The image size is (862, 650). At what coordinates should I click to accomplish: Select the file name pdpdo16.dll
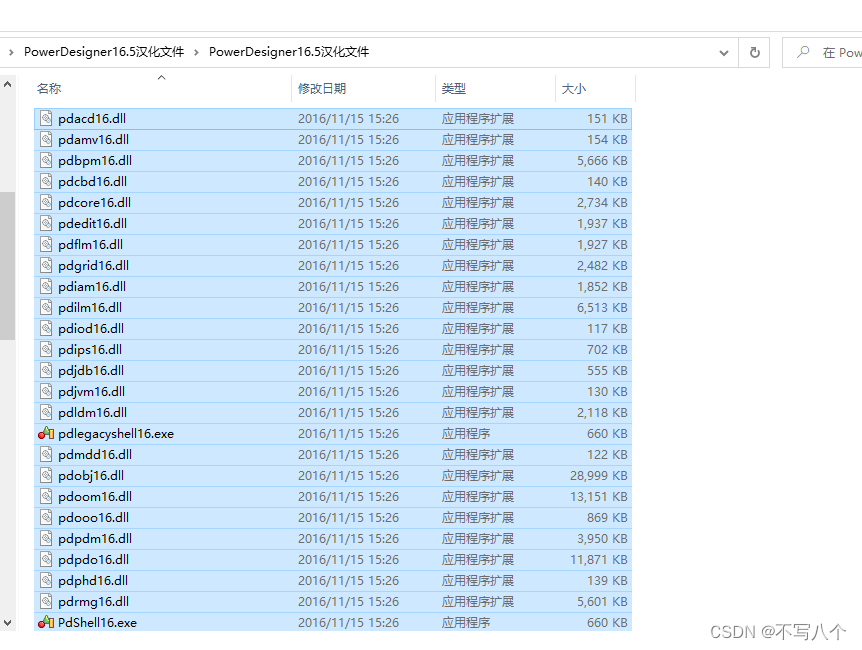(93, 559)
